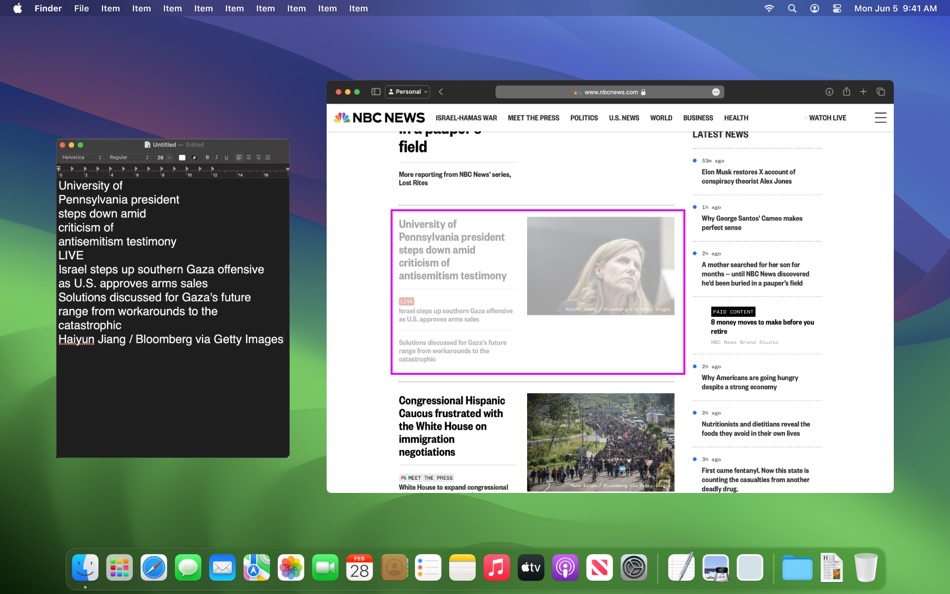Open the migrant crowd photo thumbnail

[x=600, y=442]
